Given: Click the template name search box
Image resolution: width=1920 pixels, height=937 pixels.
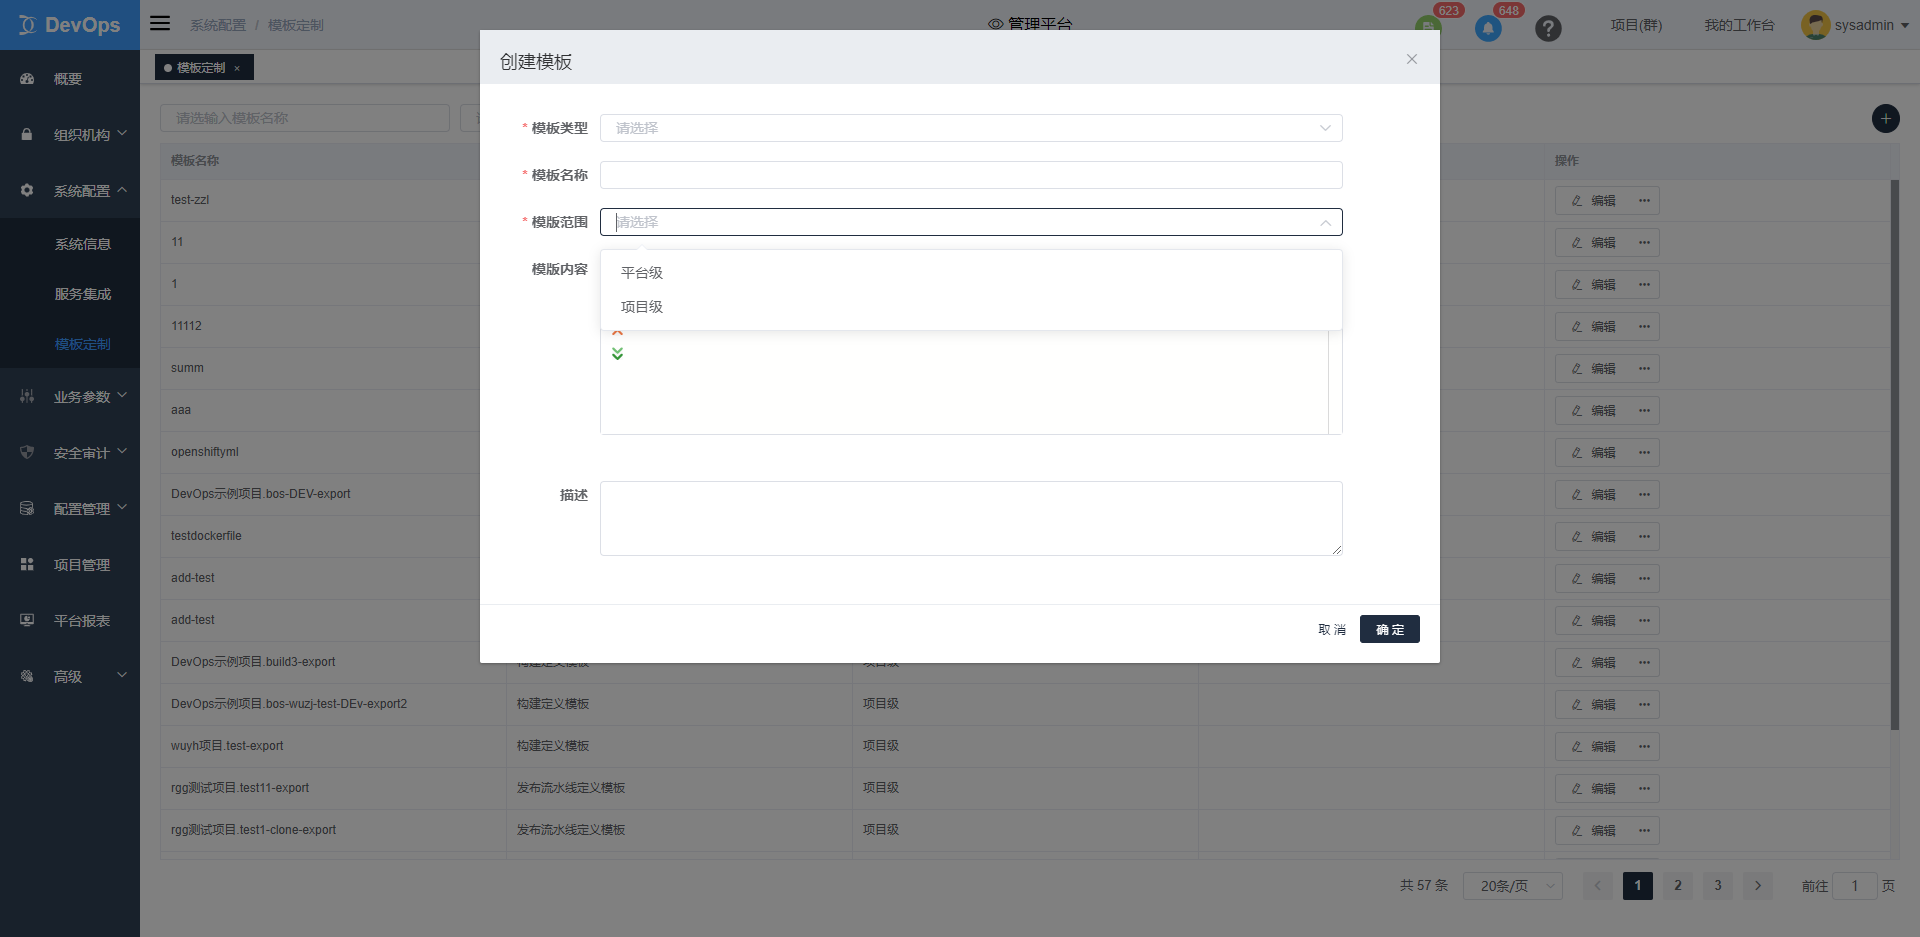Looking at the screenshot, I should 305,118.
